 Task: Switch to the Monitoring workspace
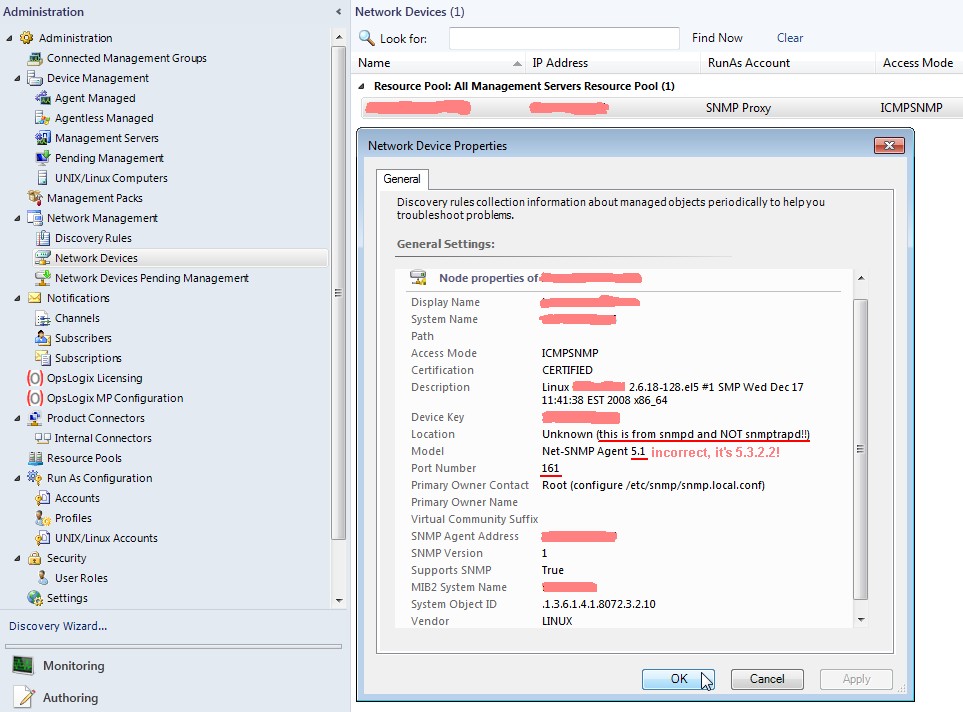pyautogui.click(x=74, y=666)
